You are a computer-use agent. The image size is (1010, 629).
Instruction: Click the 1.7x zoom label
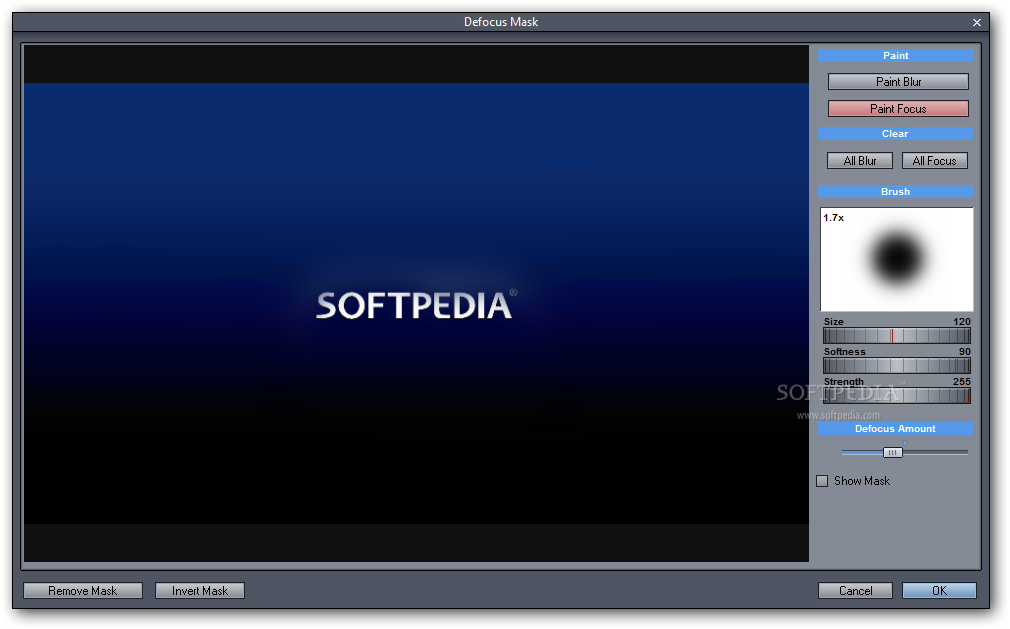click(834, 218)
